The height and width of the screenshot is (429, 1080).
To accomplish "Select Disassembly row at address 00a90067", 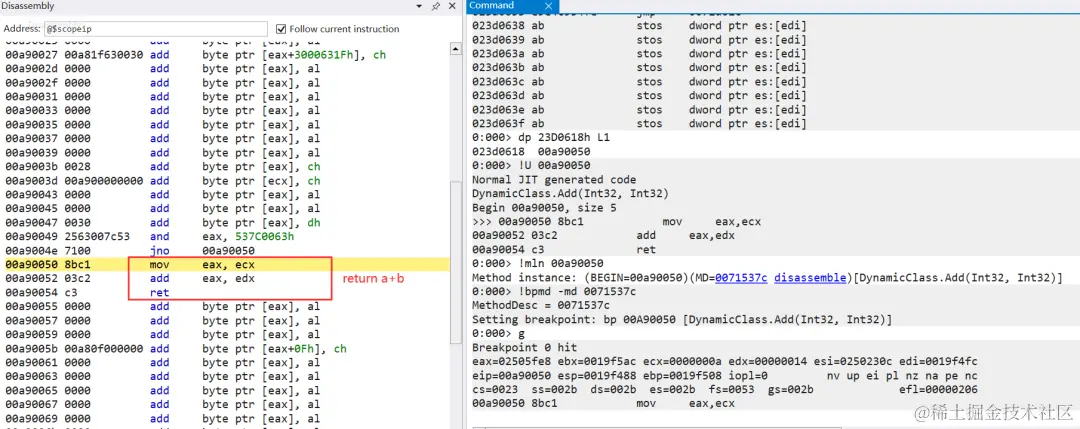I will pyautogui.click(x=227, y=404).
